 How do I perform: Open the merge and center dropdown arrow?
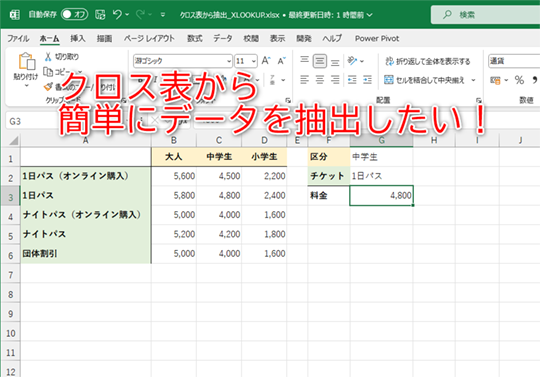474,80
